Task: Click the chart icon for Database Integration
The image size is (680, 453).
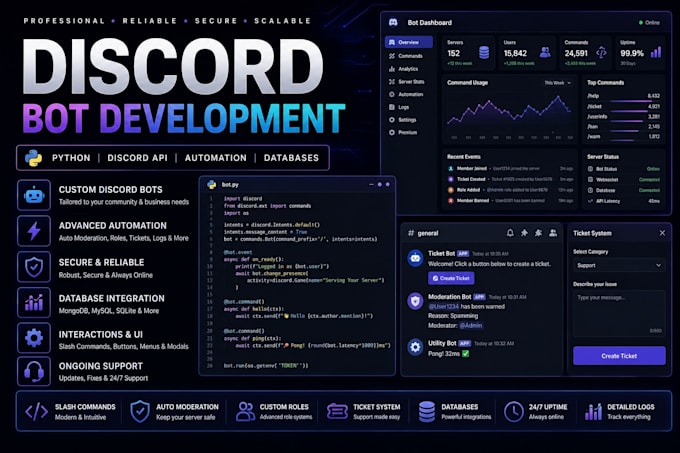Action: (34, 303)
